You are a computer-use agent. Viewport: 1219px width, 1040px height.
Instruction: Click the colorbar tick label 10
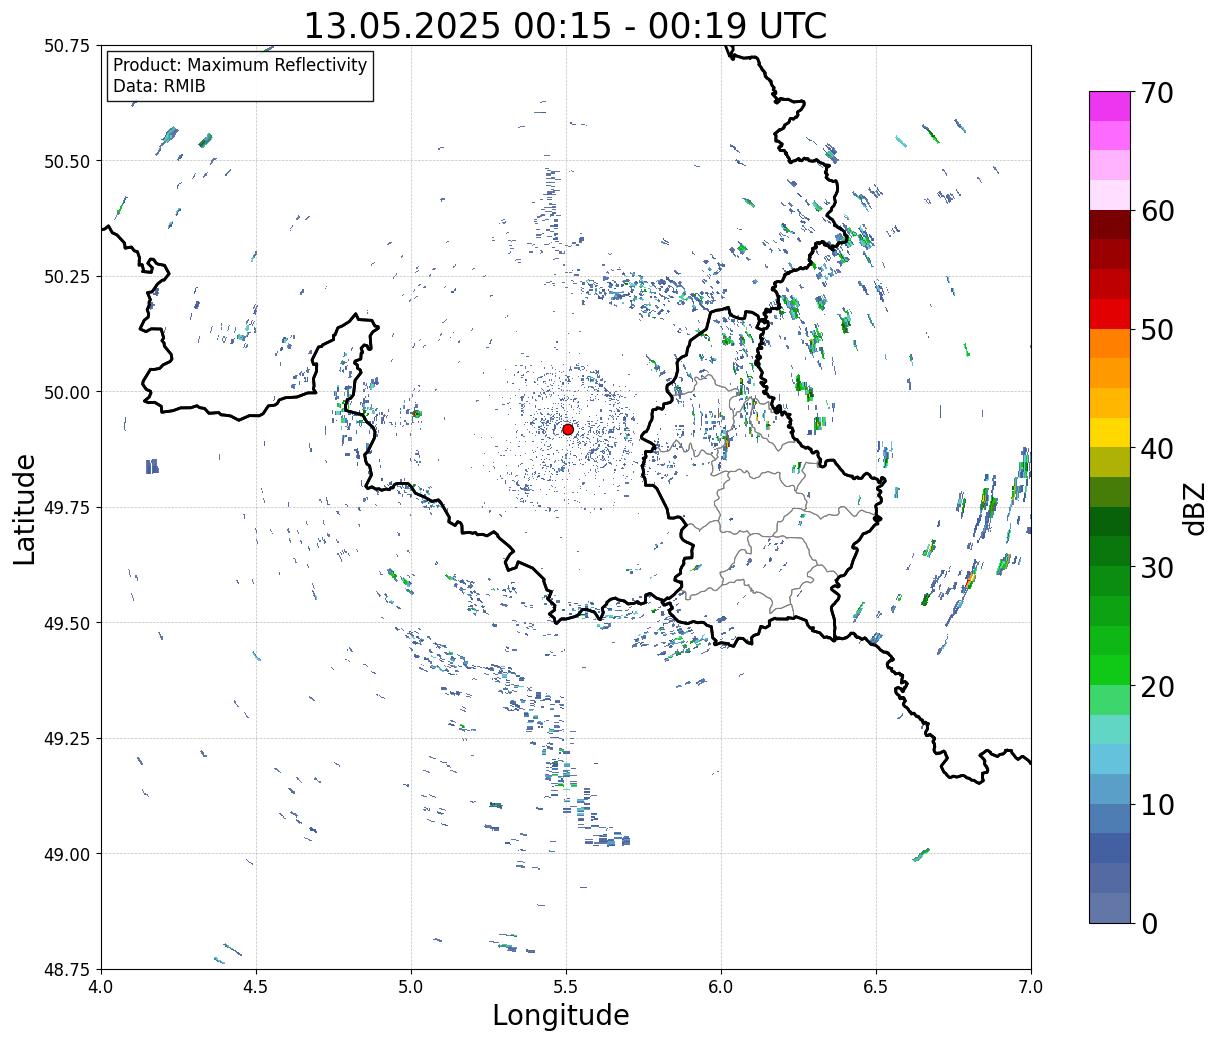pos(1157,805)
